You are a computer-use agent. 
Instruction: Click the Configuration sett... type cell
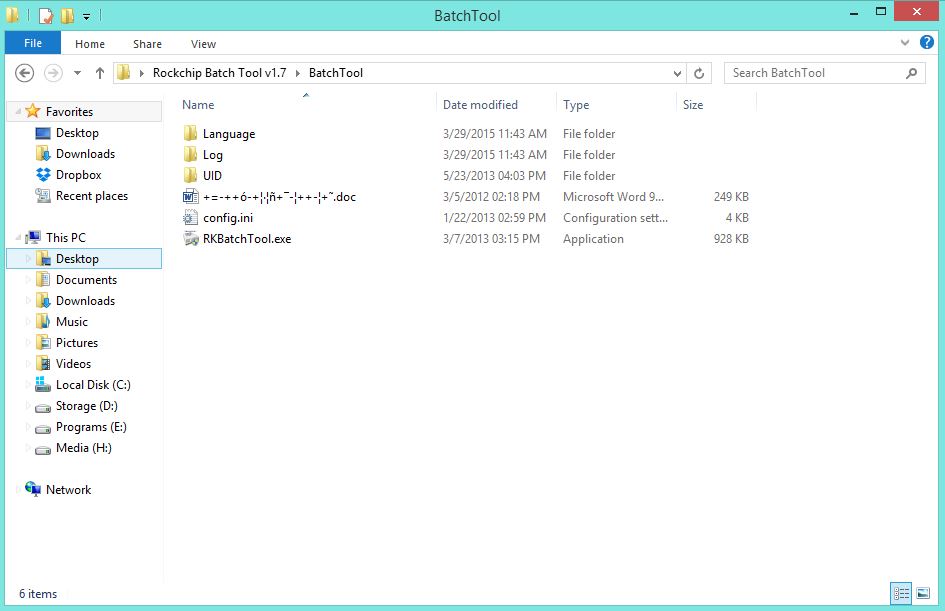tap(615, 218)
